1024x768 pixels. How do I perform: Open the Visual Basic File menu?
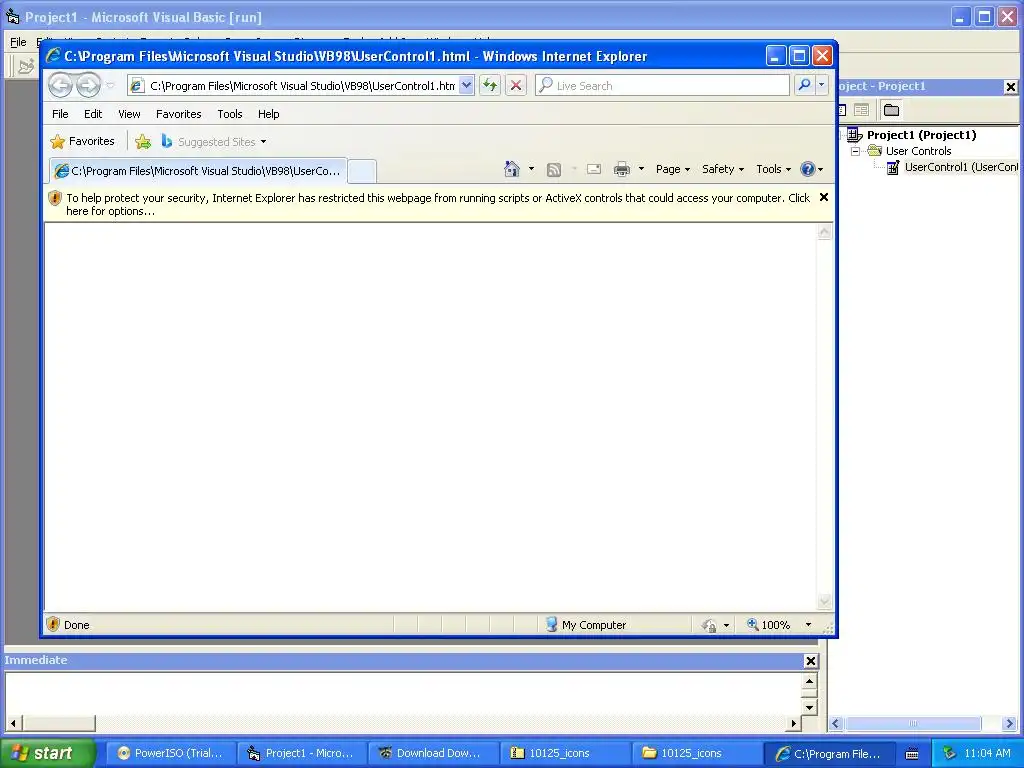click(x=18, y=42)
